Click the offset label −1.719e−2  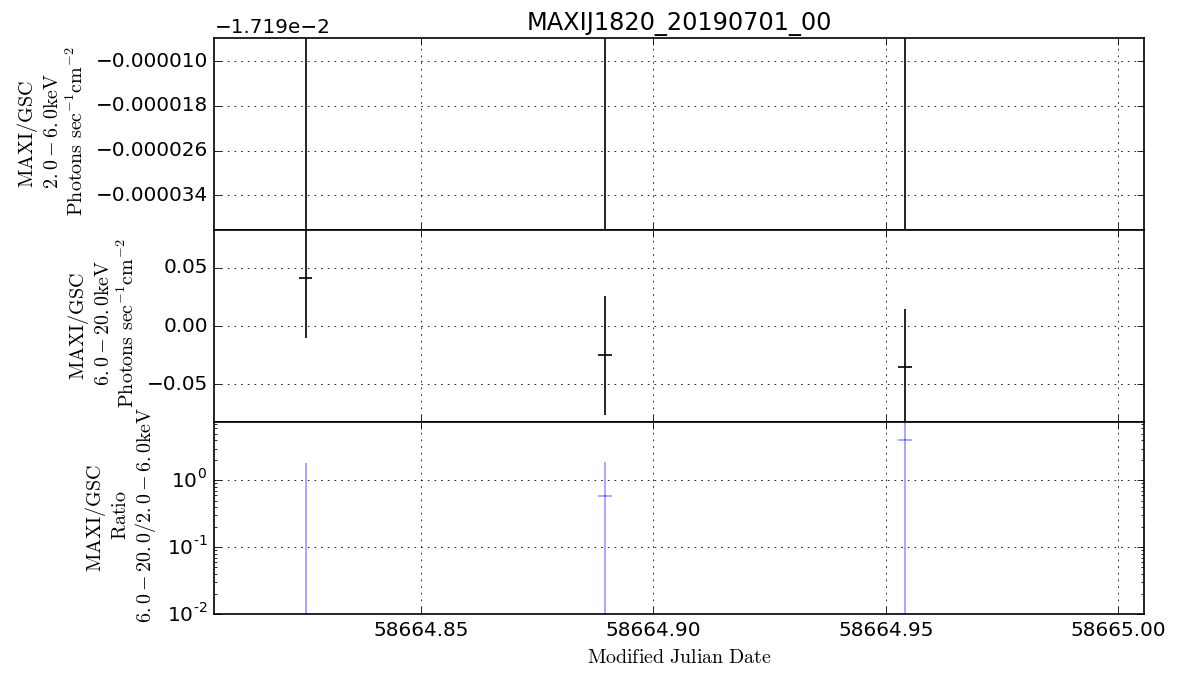click(x=272, y=28)
